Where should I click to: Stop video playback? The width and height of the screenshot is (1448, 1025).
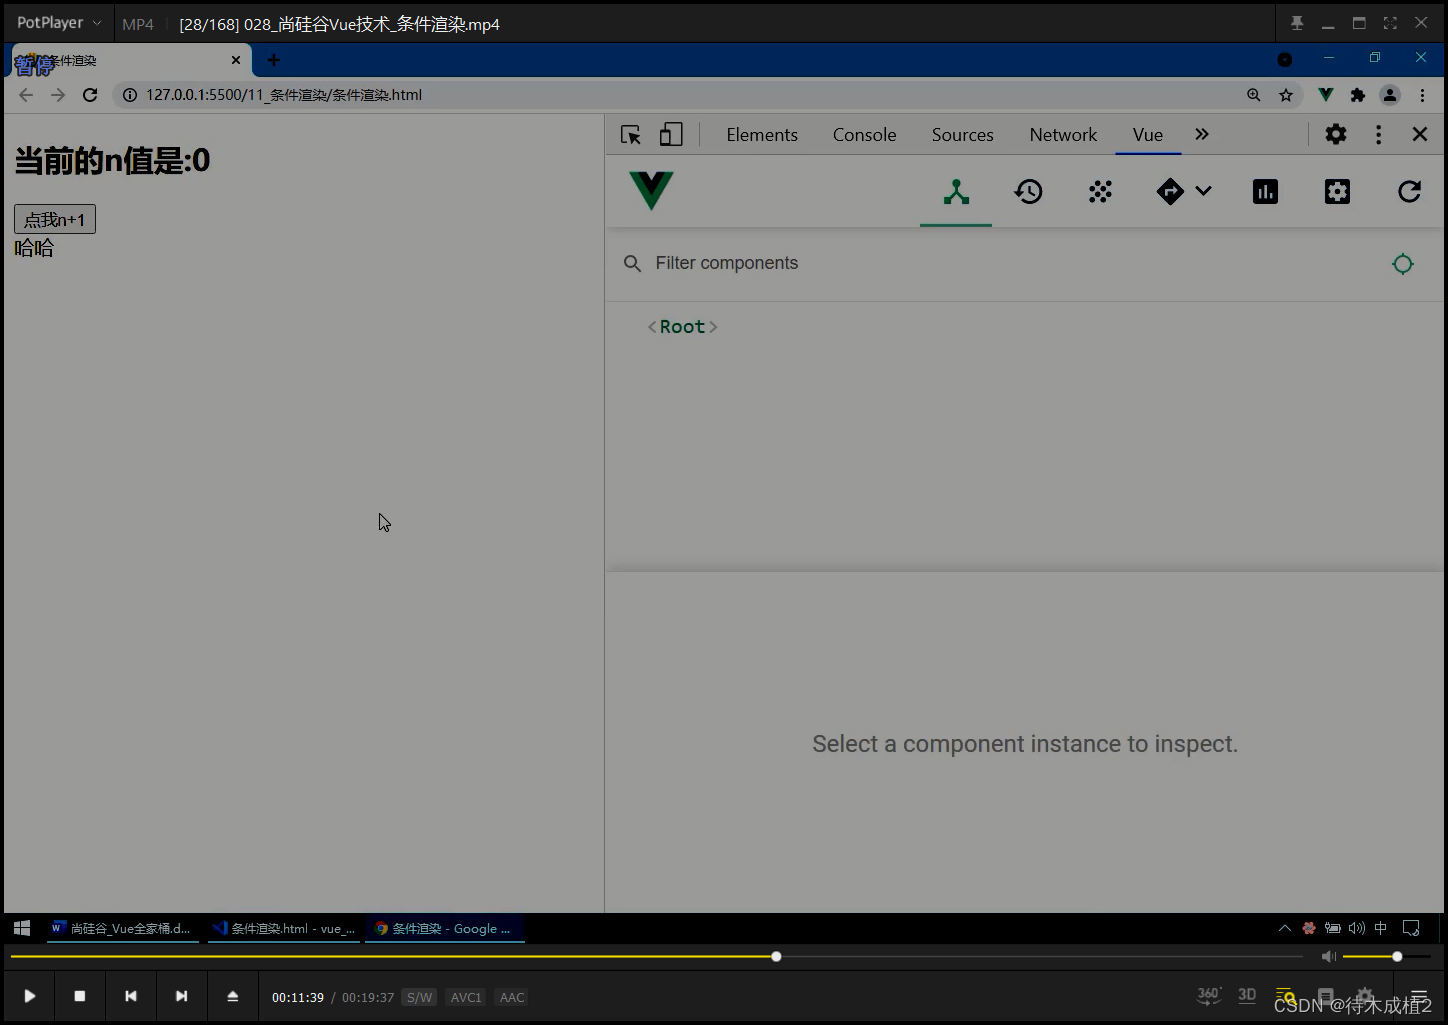click(x=80, y=996)
